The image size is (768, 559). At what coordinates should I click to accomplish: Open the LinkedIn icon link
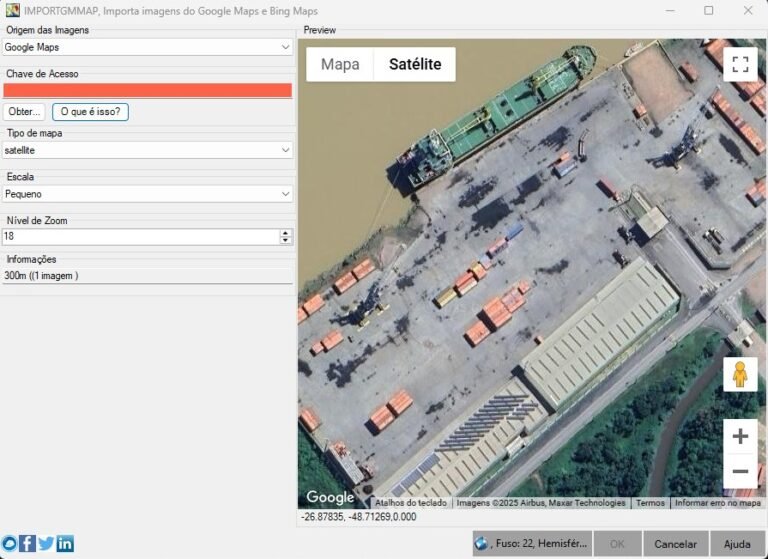[x=65, y=543]
